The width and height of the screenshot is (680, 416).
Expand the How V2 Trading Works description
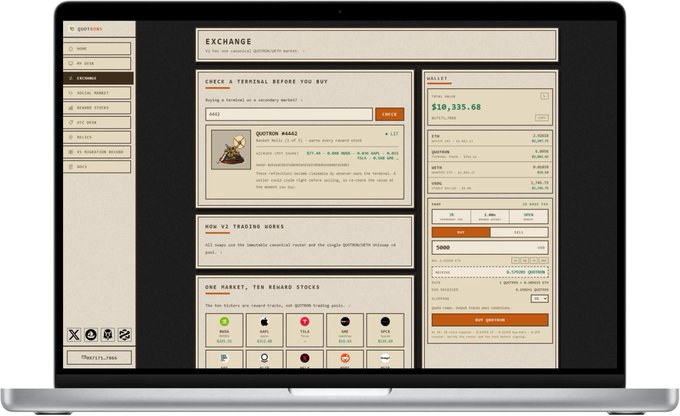coord(221,252)
